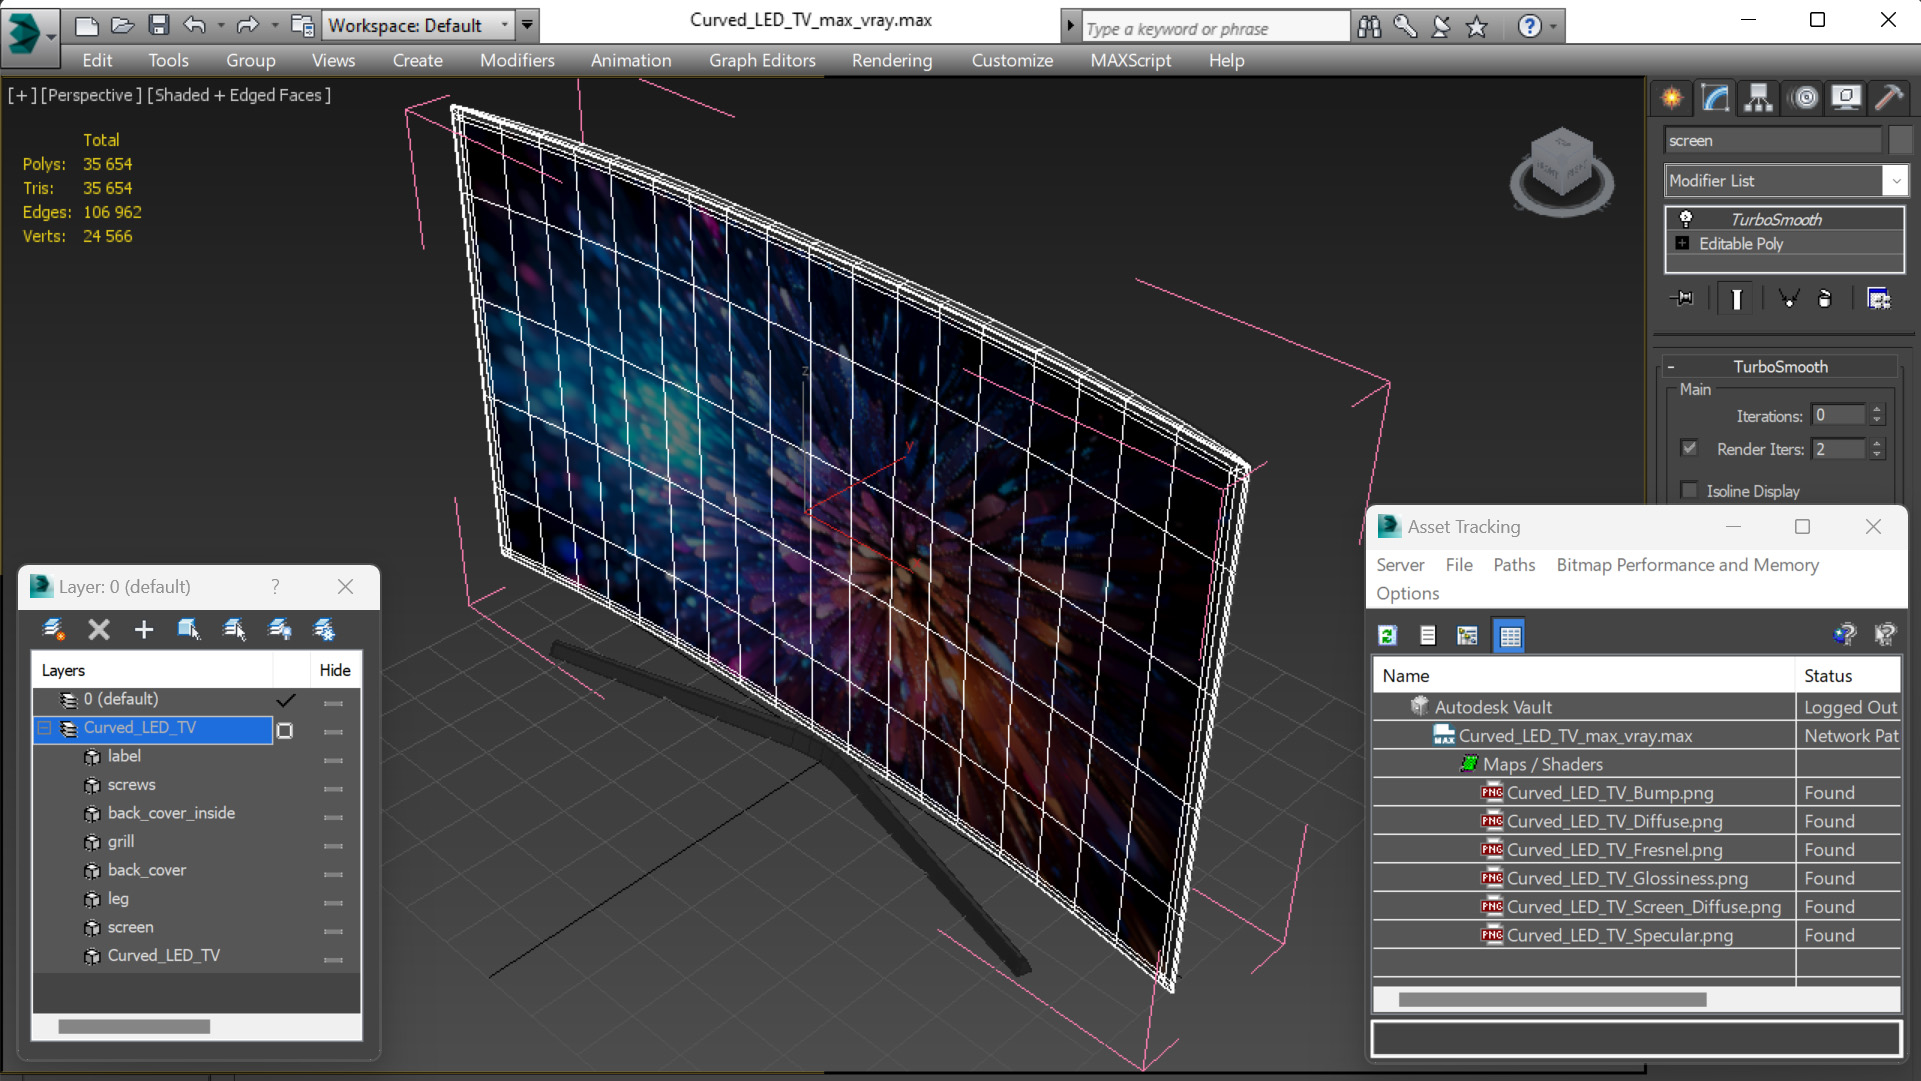1921x1081 pixels.
Task: Open the Display command panel tab
Action: (x=1846, y=97)
